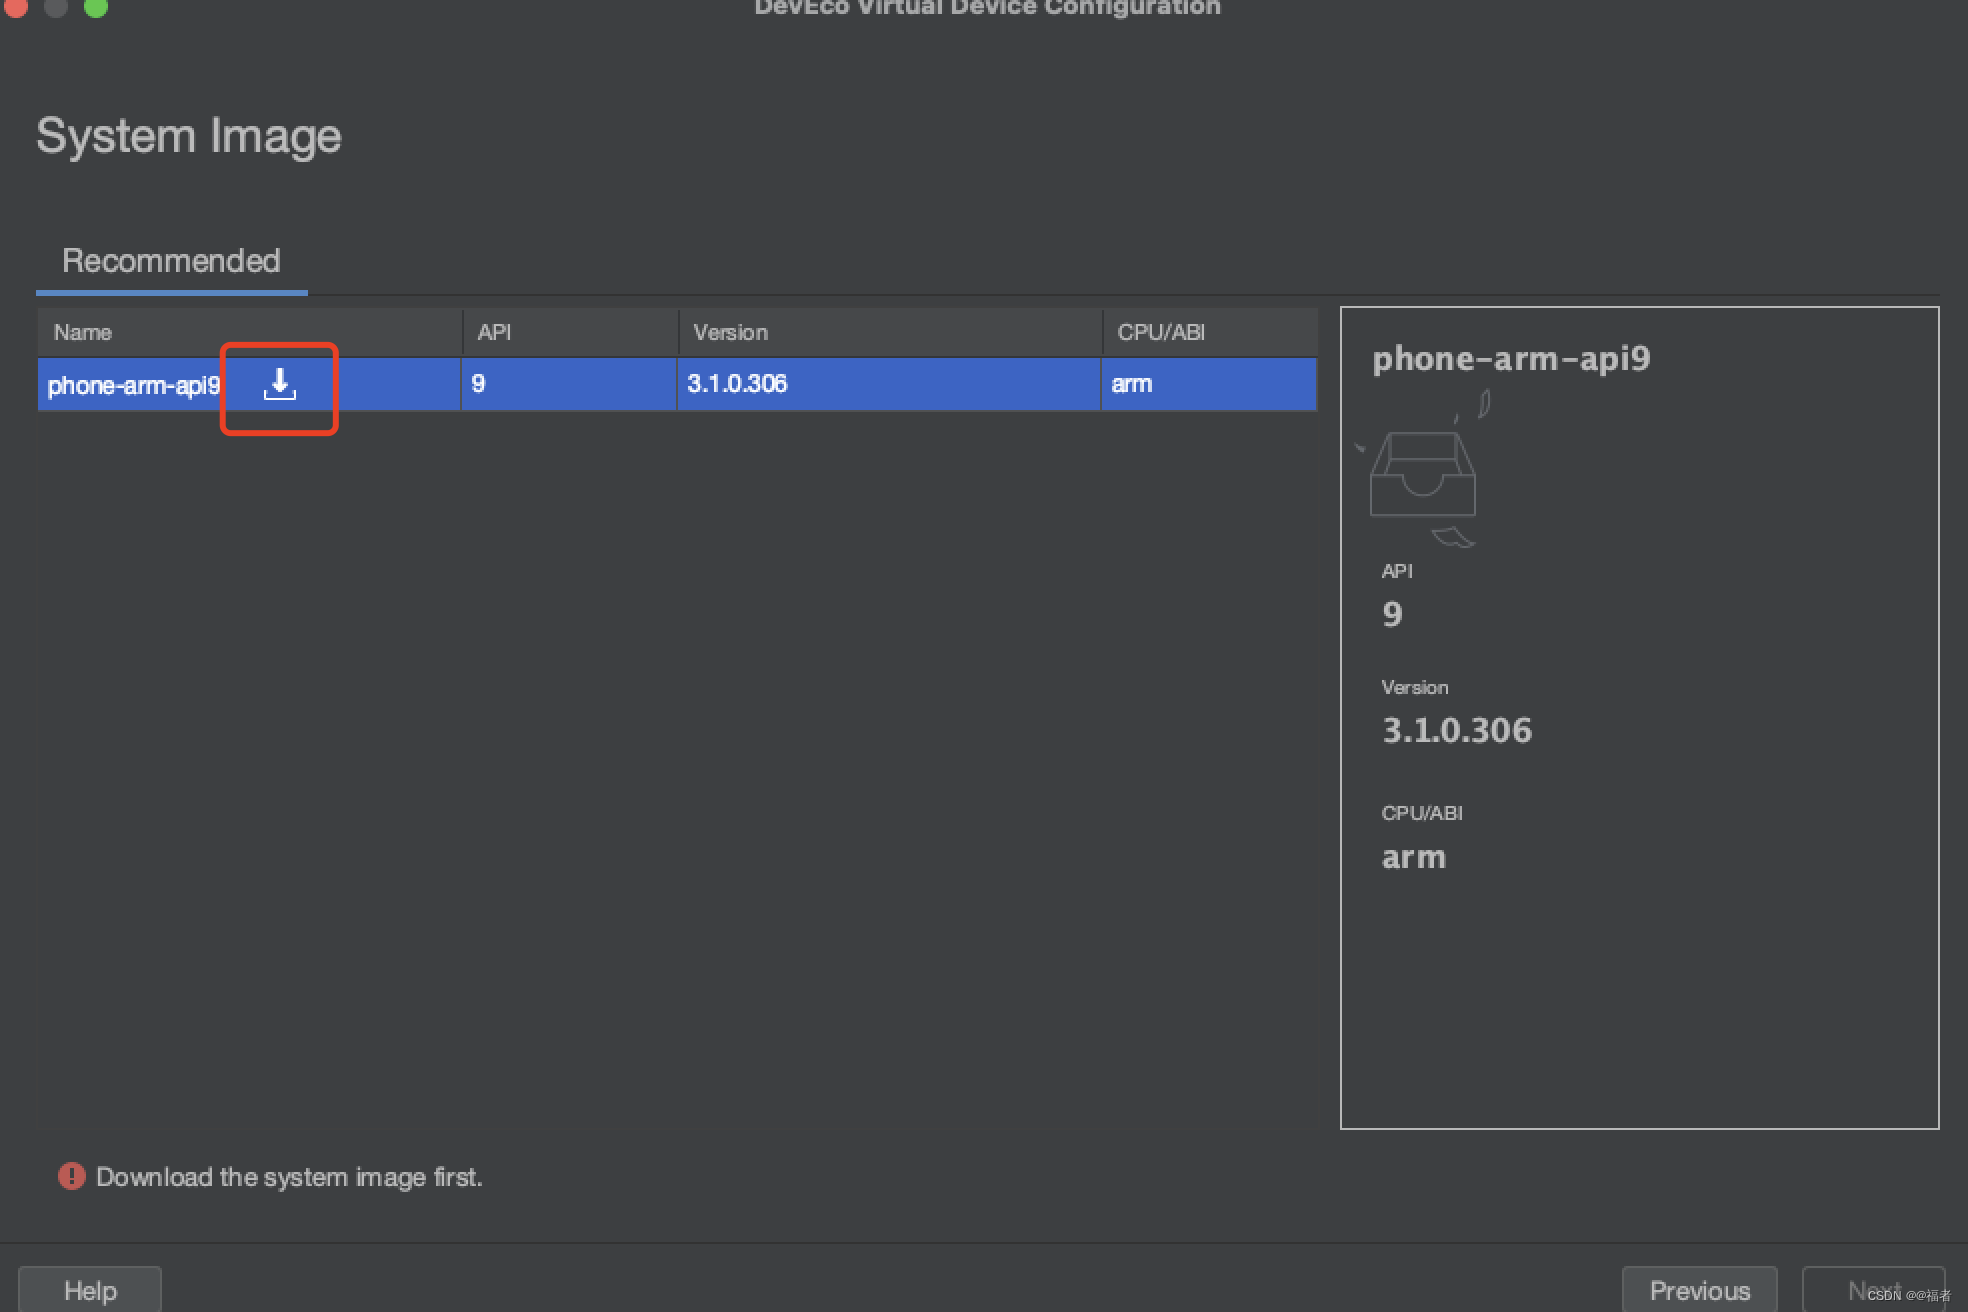Sort by the Version column header
Viewport: 1968px width, 1312px height.
pyautogui.click(x=730, y=332)
